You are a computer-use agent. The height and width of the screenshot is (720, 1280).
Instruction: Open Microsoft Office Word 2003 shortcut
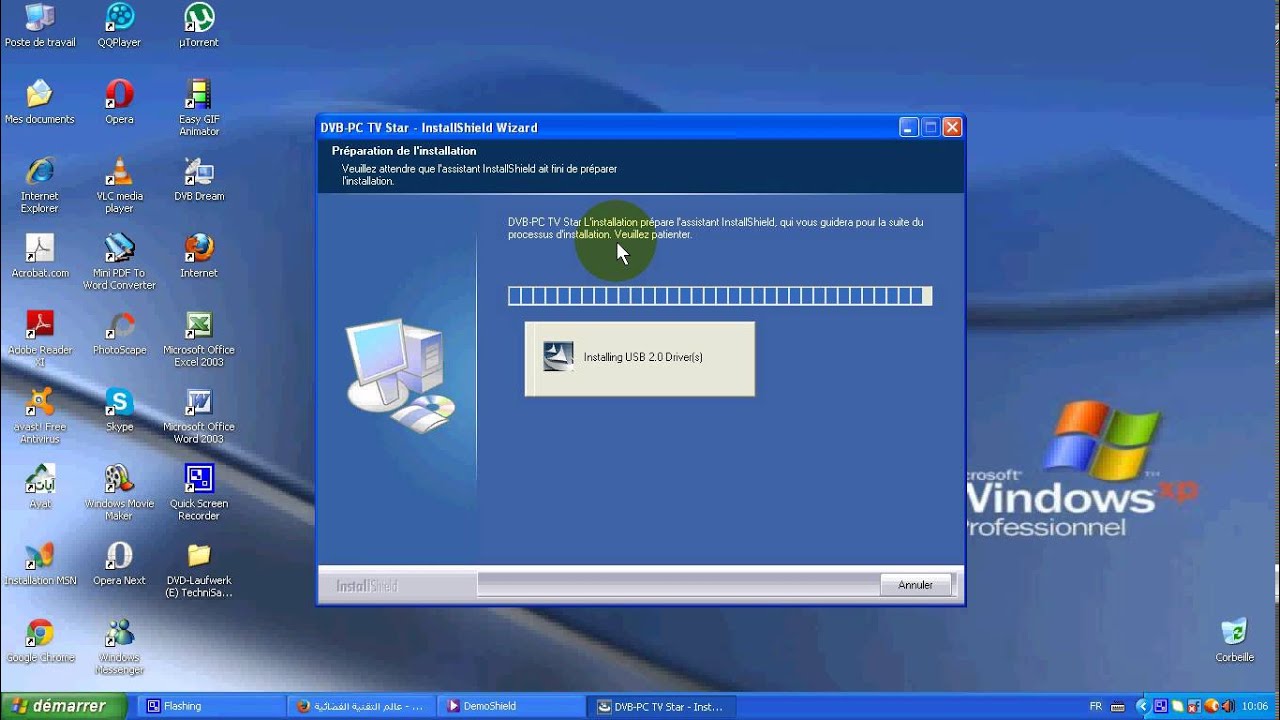199,417
